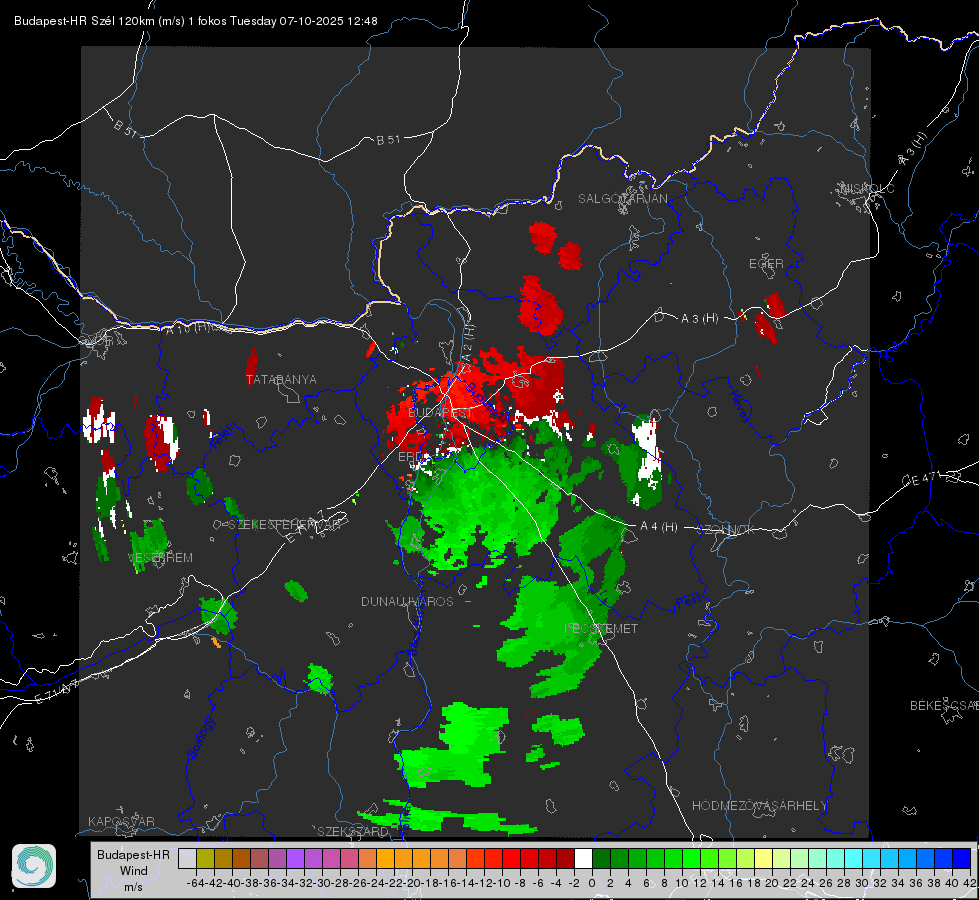Pick the olive swatch next to grey legend swatch

point(205,858)
